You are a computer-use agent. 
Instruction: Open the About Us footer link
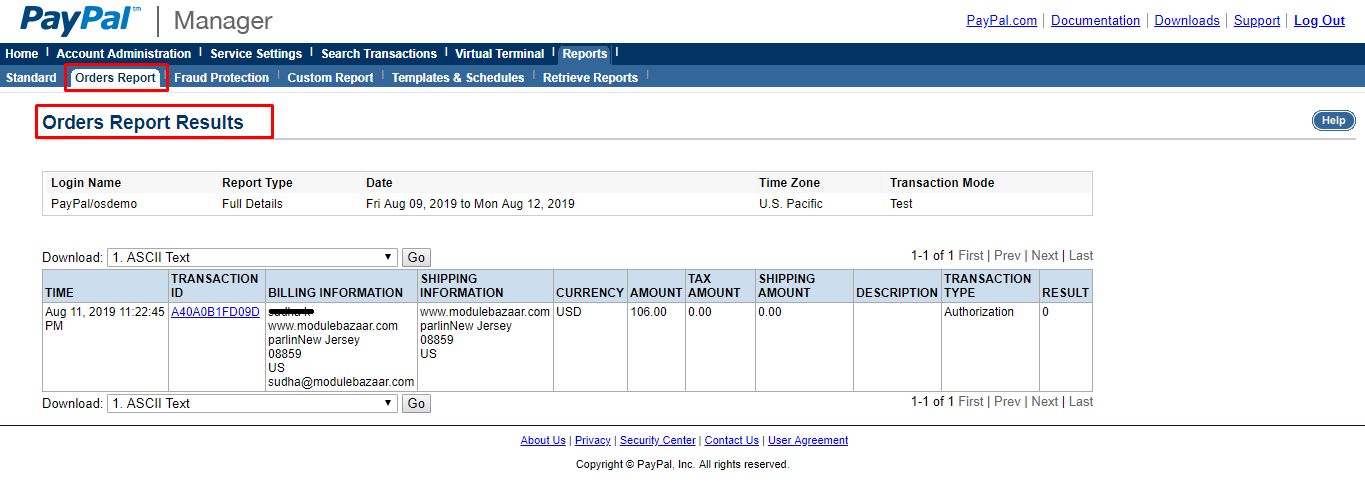pyautogui.click(x=543, y=441)
